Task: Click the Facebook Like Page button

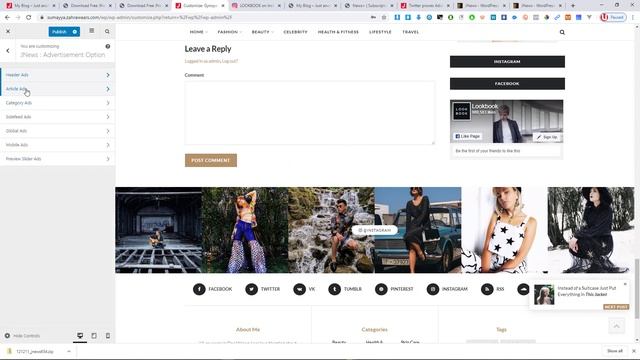Action: pyautogui.click(x=467, y=136)
